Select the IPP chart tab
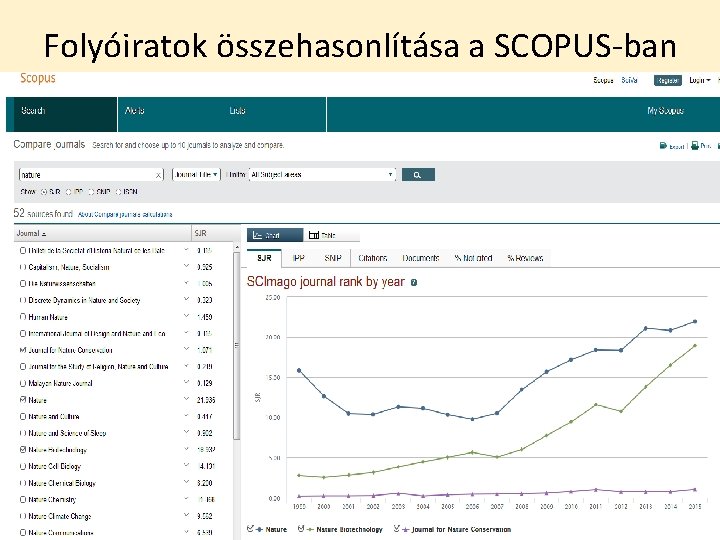 pos(298,258)
